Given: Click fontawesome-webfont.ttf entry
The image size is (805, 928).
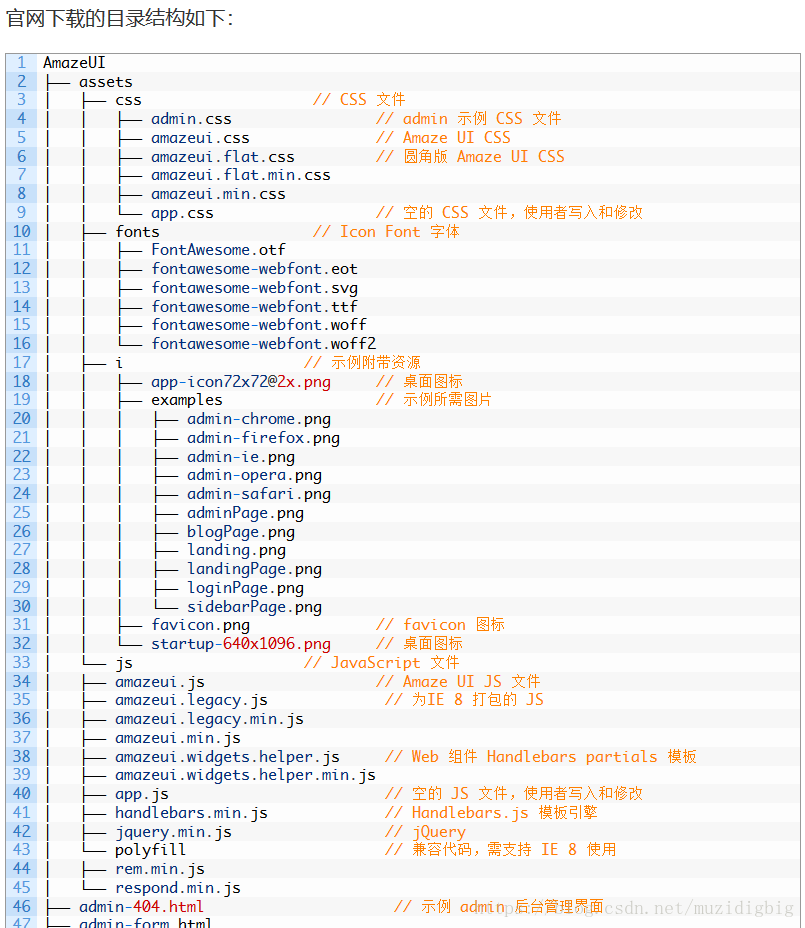Looking at the screenshot, I should [x=255, y=307].
